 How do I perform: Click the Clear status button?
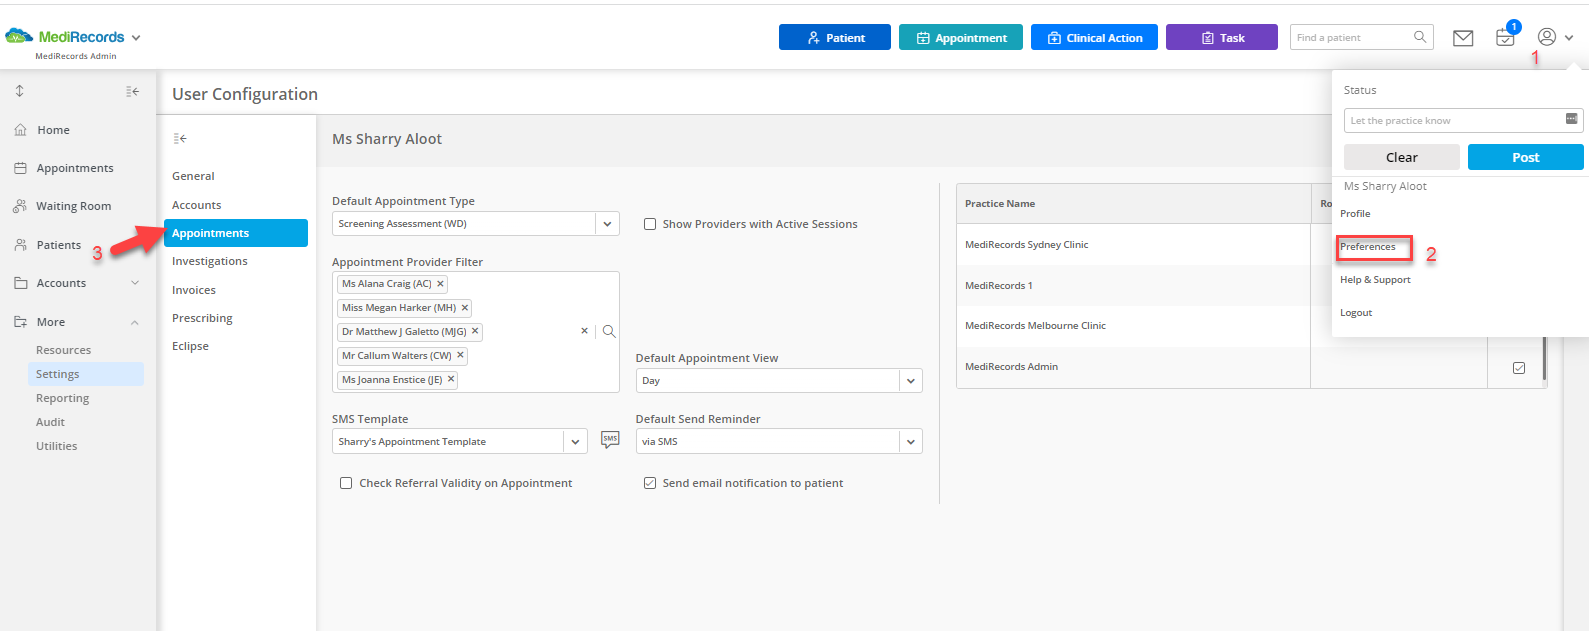point(1401,157)
